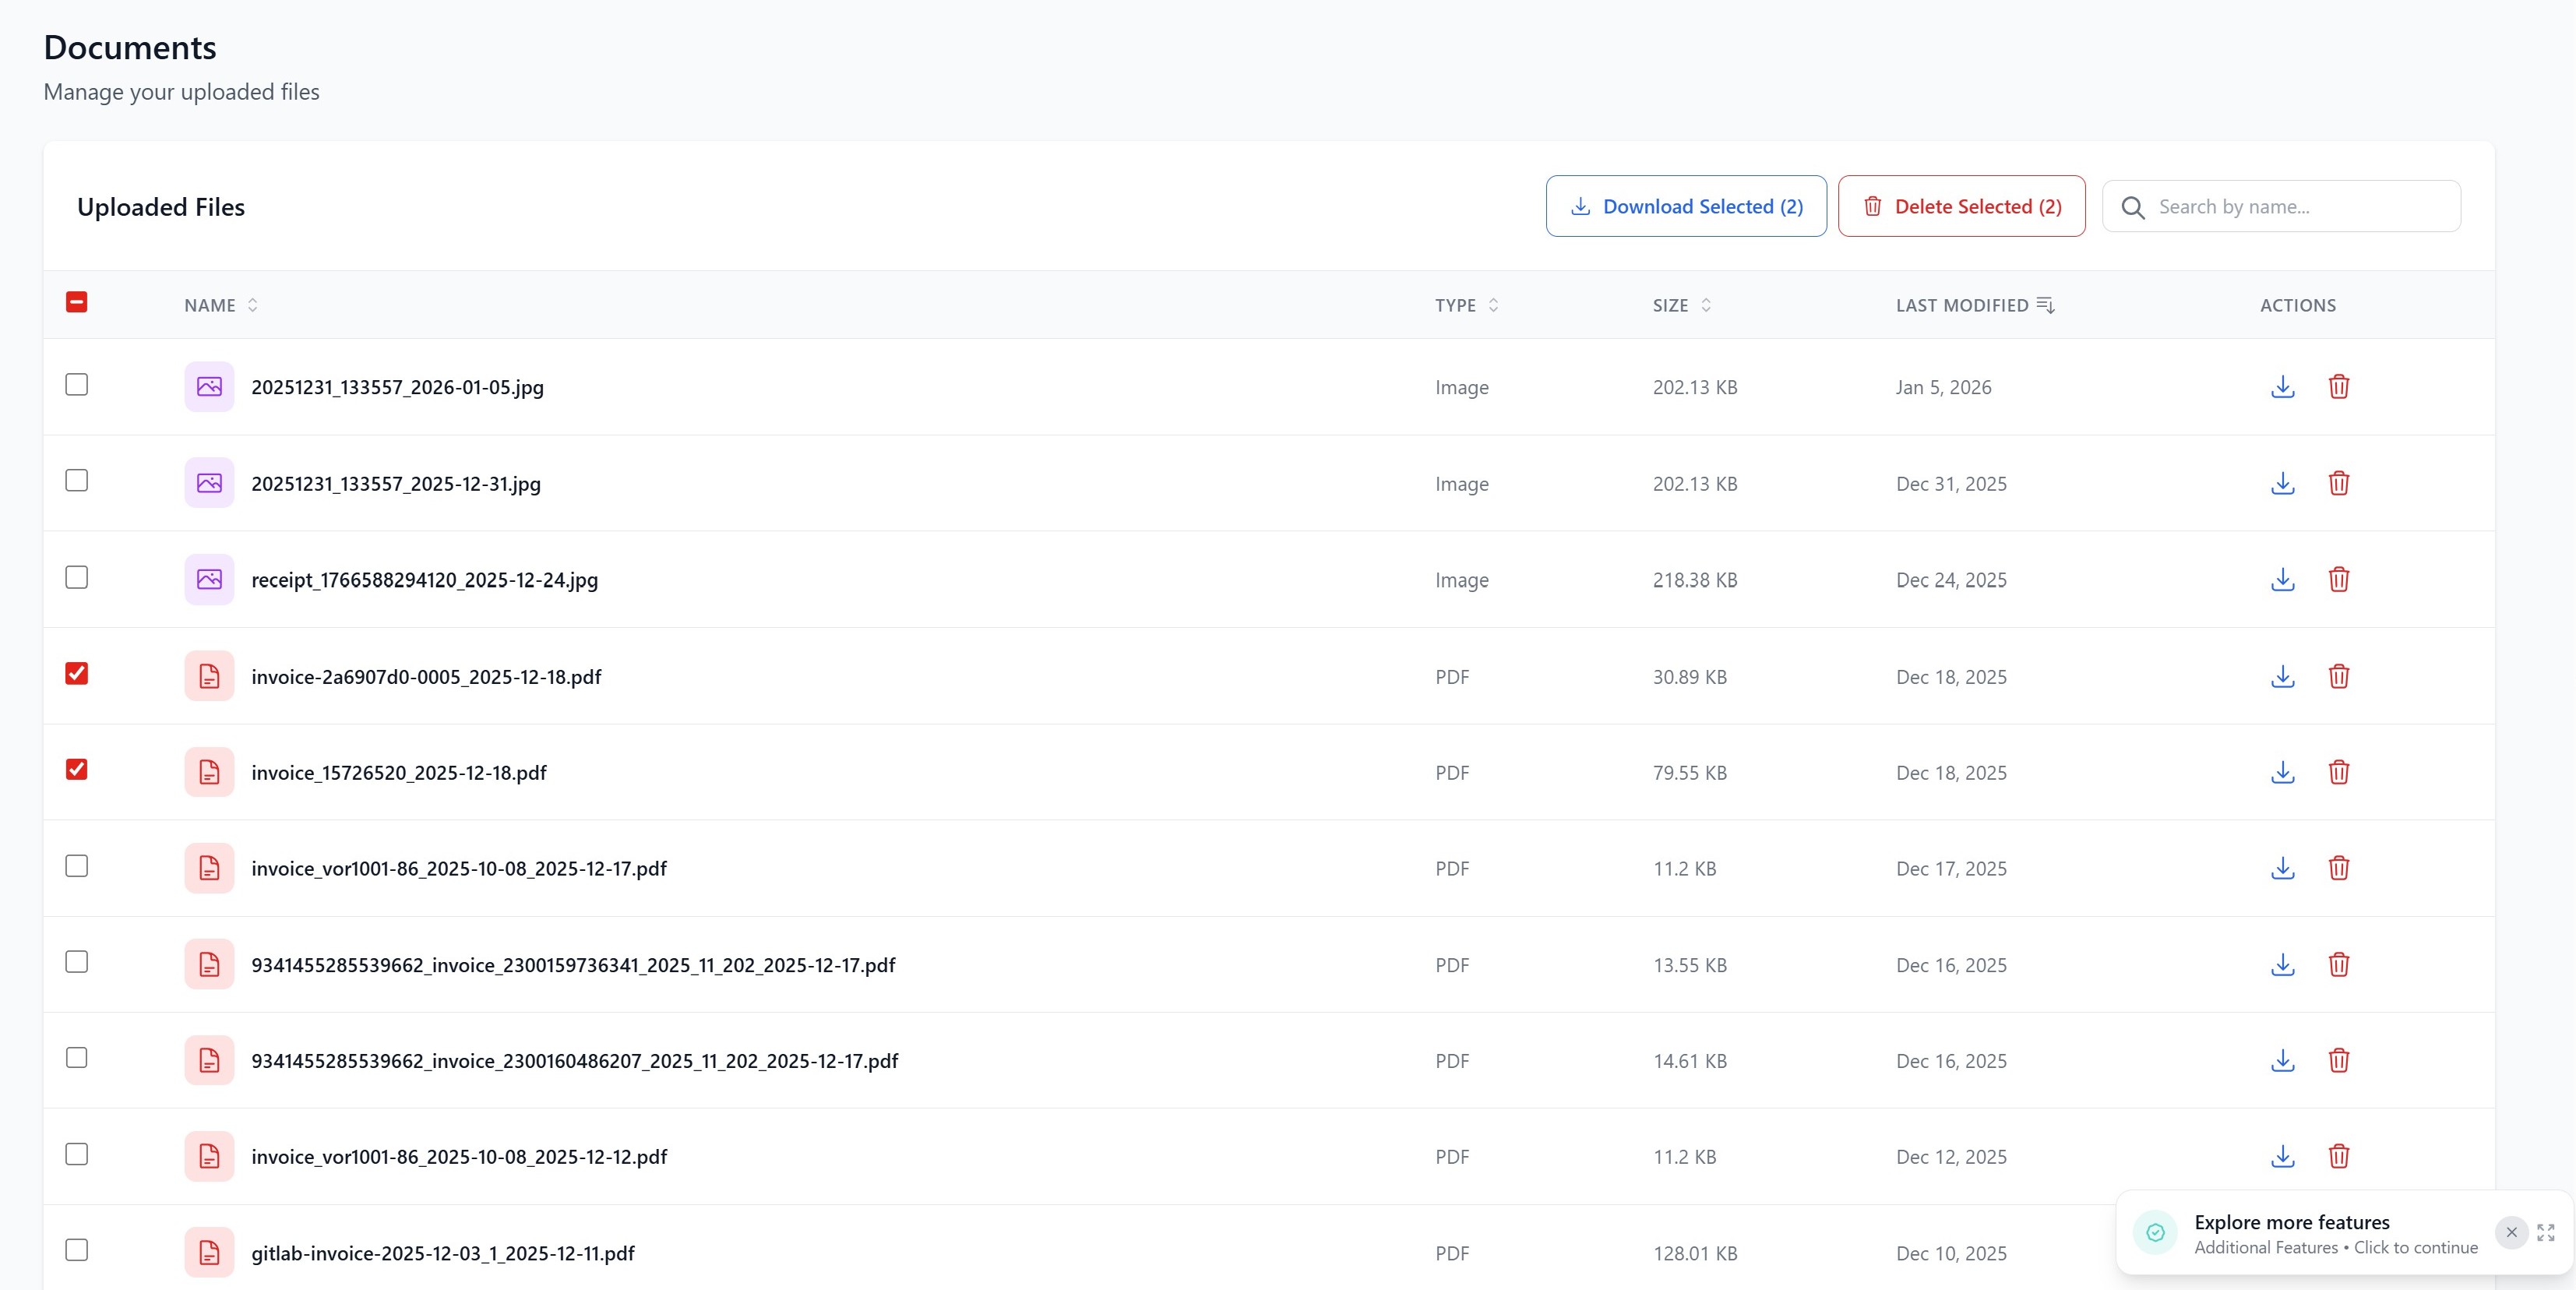Click the Download Selected (2) button

[x=1686, y=207]
